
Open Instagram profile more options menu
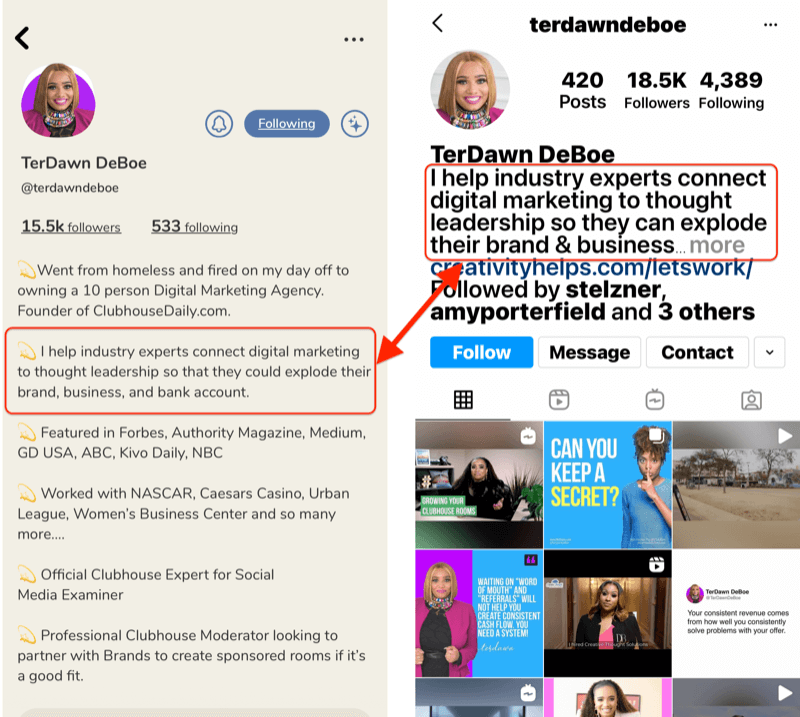tap(770, 24)
